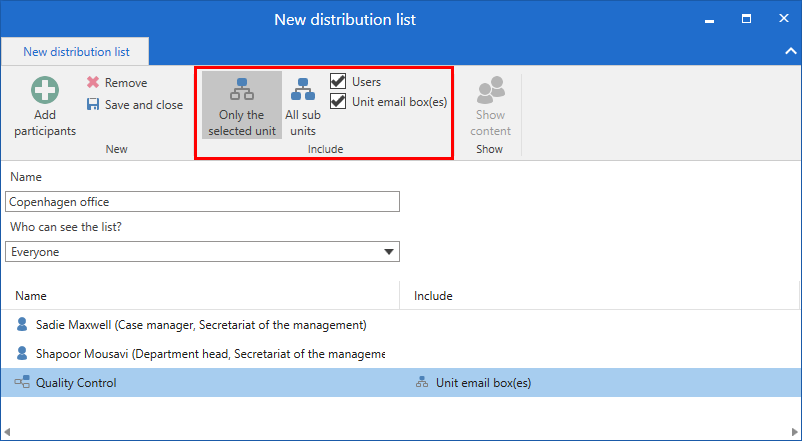Click person icon beside Sadie Maxwell
The height and width of the screenshot is (441, 802).
[22, 324]
